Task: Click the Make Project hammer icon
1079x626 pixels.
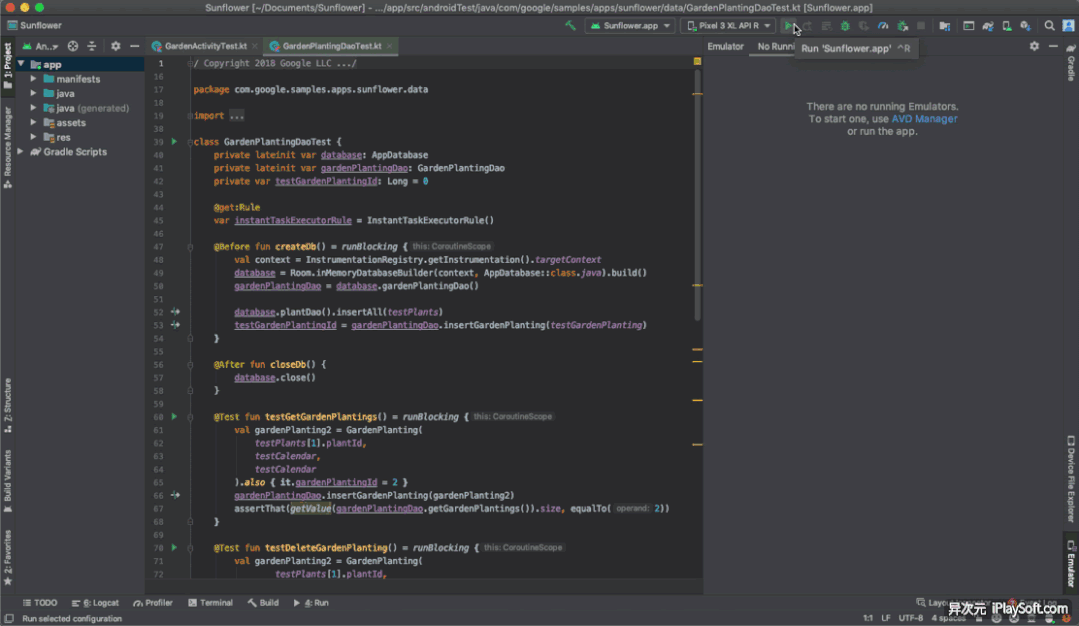Action: (x=570, y=26)
